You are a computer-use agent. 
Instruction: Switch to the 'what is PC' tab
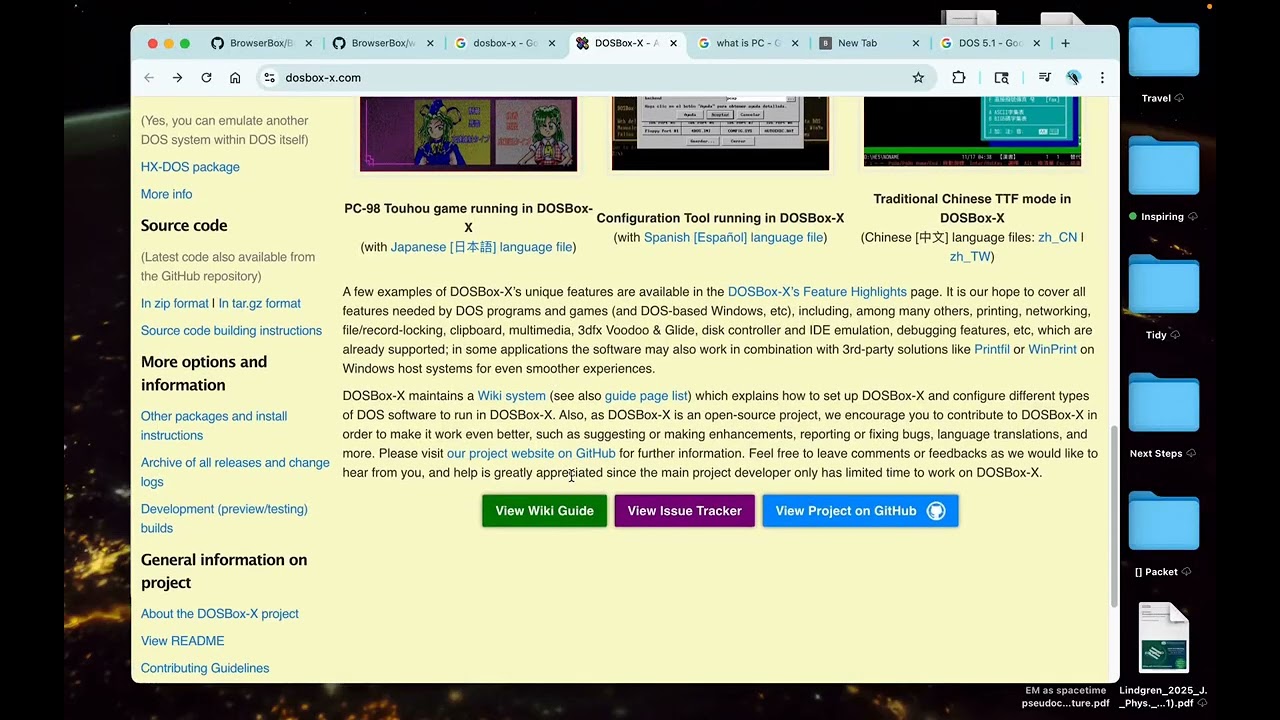click(748, 43)
